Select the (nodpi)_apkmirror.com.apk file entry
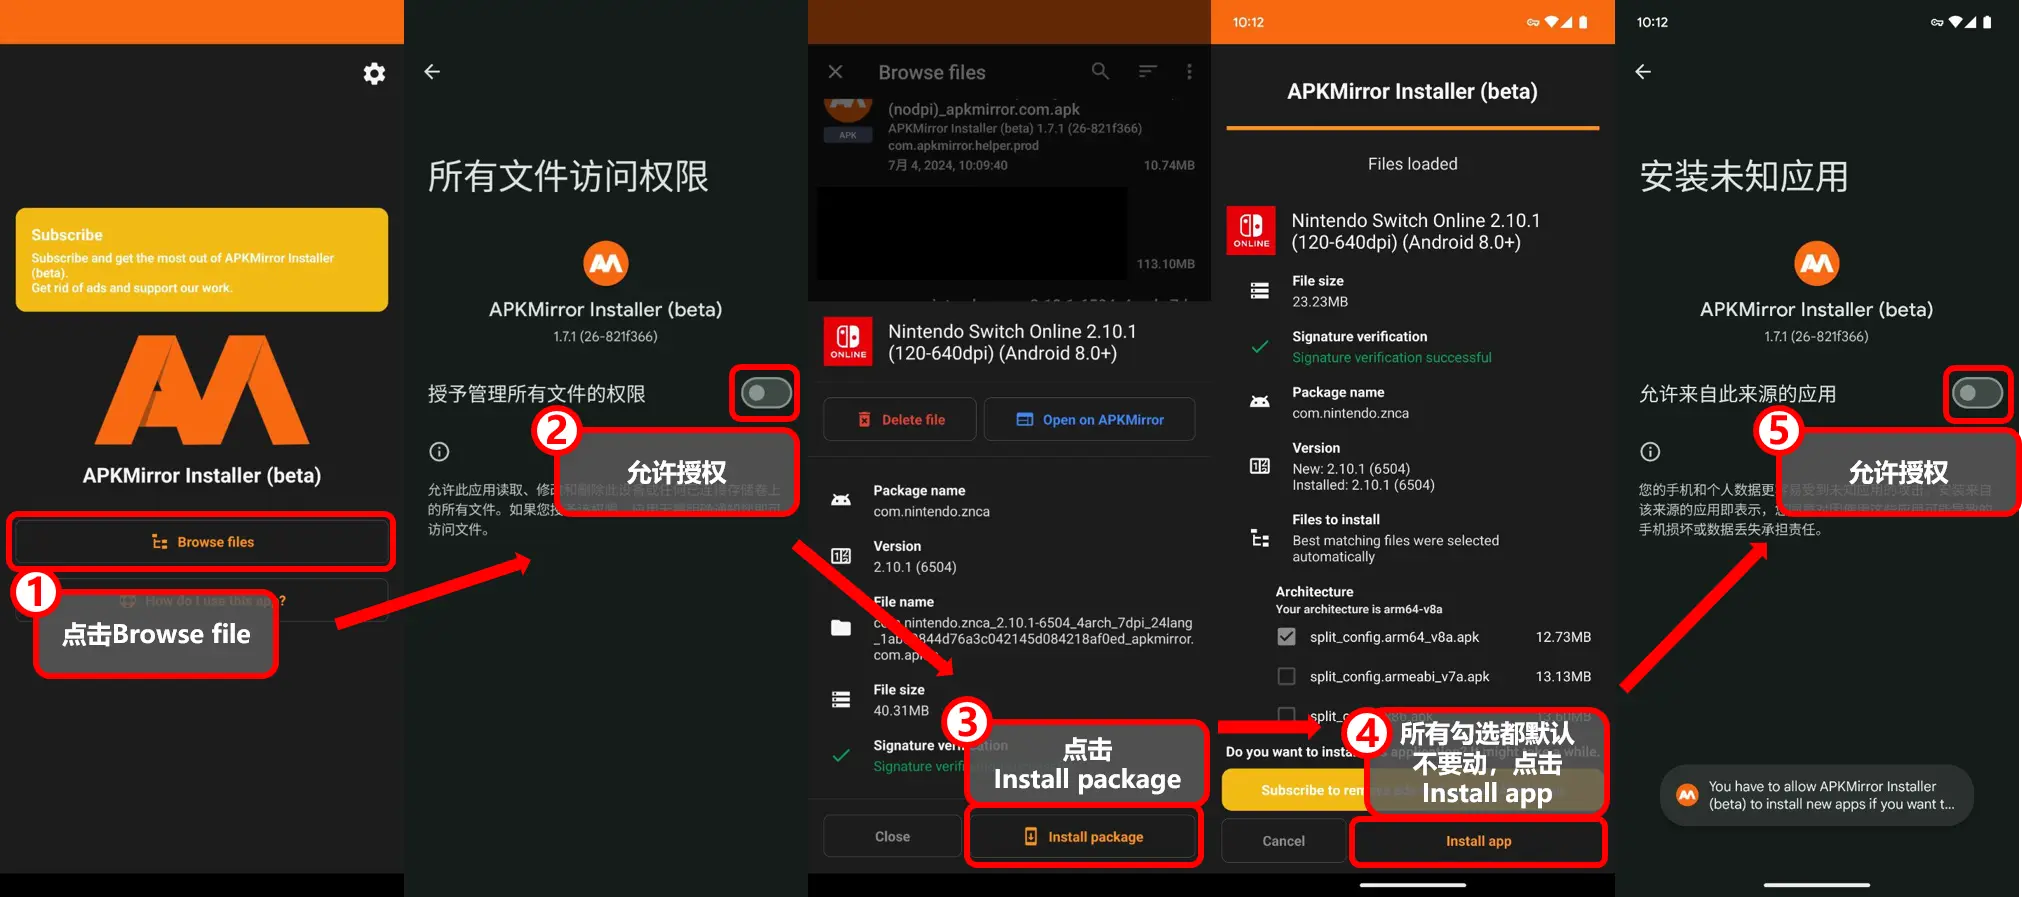The image size is (2022, 897). (x=1010, y=136)
